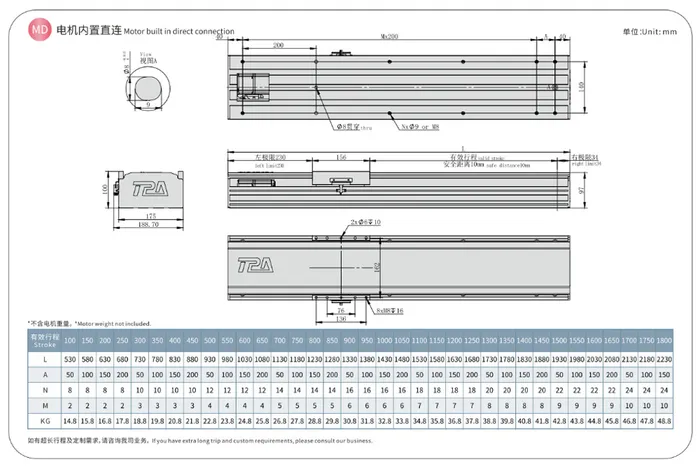Select stroke column 100 header
Viewport: 700px width, 471px height.
pyautogui.click(x=70, y=340)
